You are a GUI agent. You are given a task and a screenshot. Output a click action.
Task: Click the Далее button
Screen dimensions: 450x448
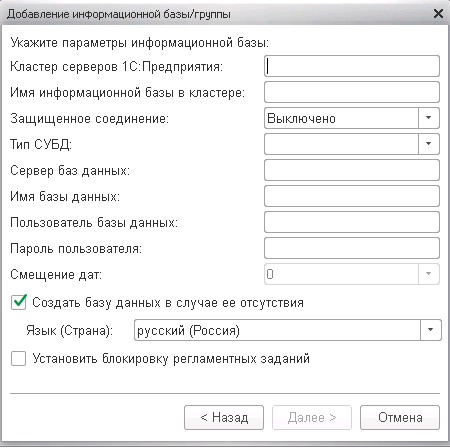click(x=312, y=417)
